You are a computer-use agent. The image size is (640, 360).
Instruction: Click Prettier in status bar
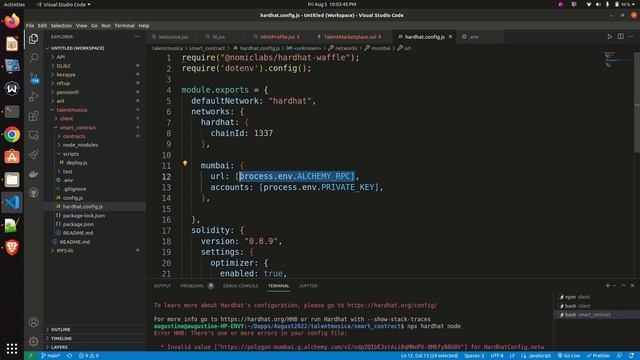tap(598, 356)
